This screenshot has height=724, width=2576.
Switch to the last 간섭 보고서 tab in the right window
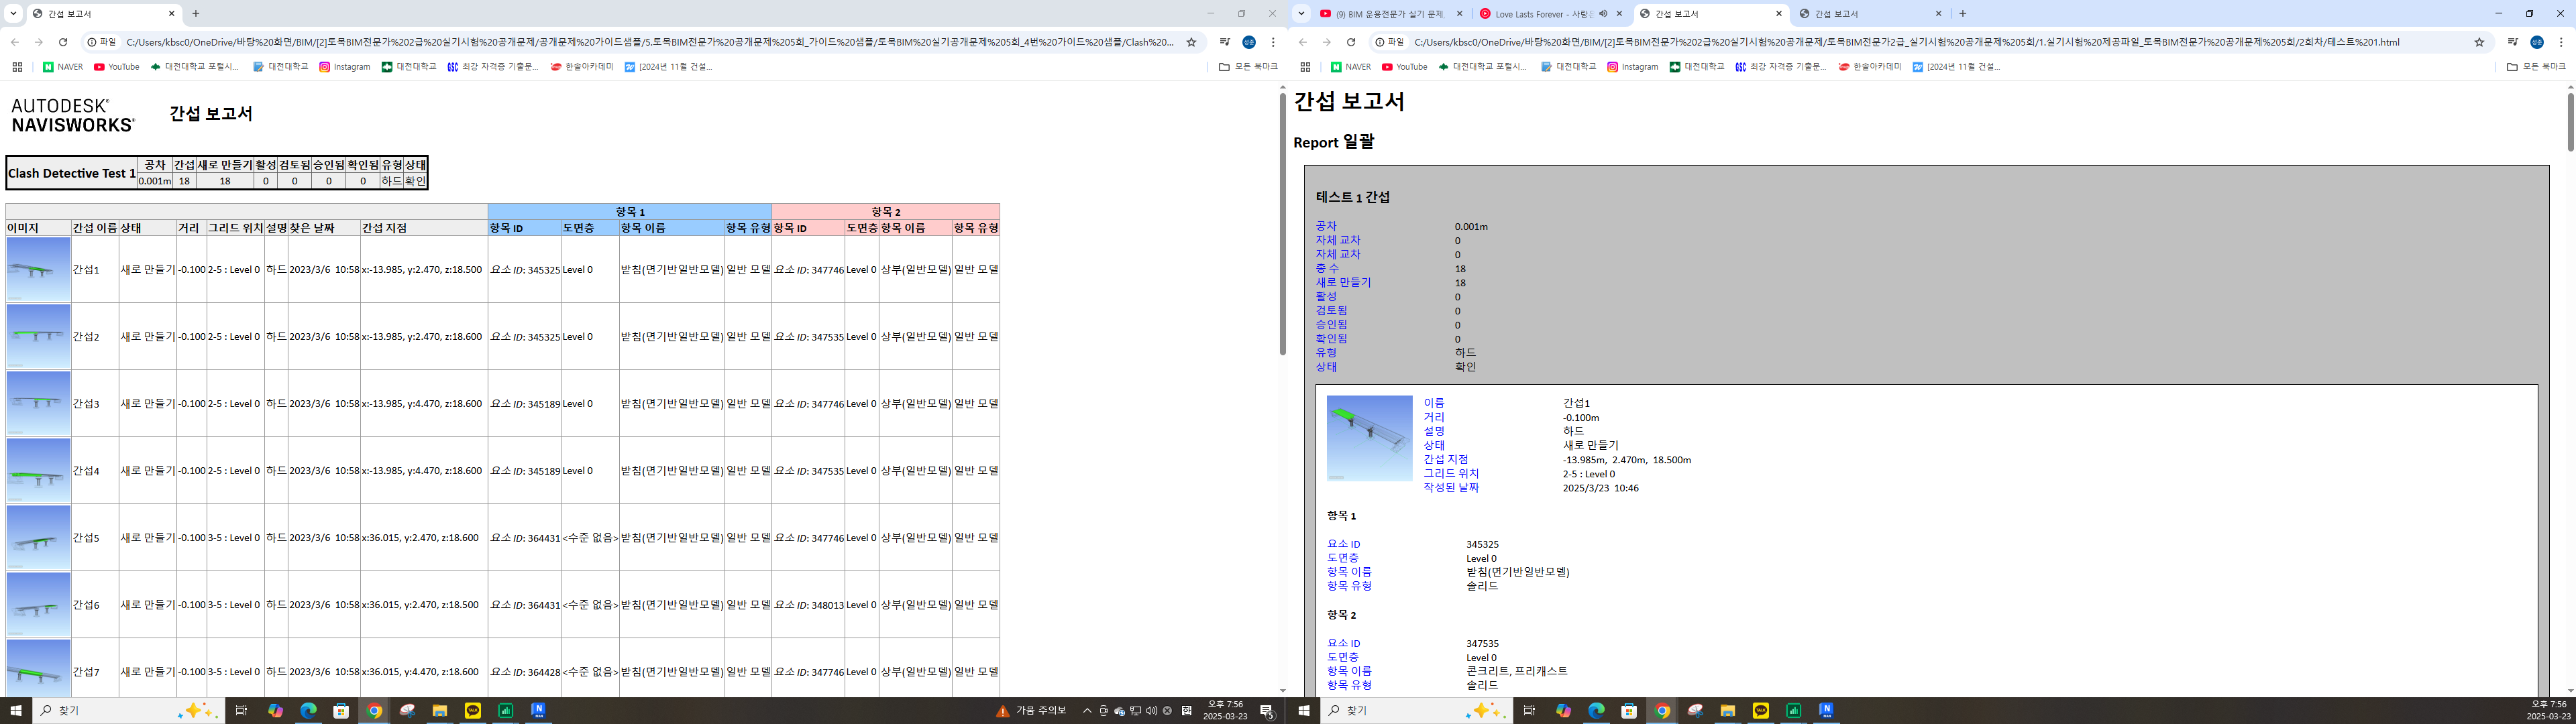1870,14
